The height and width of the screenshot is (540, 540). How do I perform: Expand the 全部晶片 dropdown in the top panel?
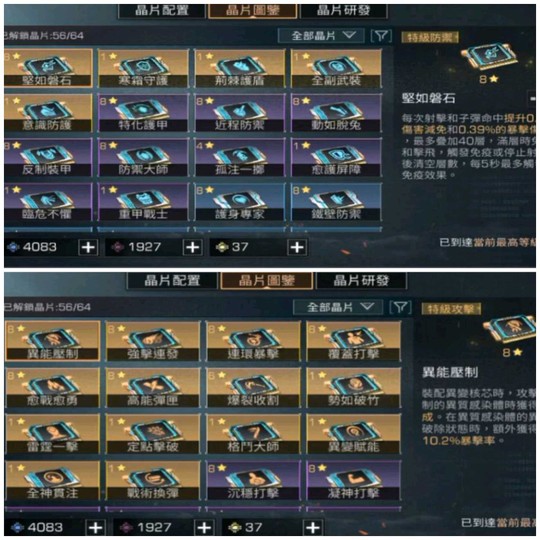point(321,35)
